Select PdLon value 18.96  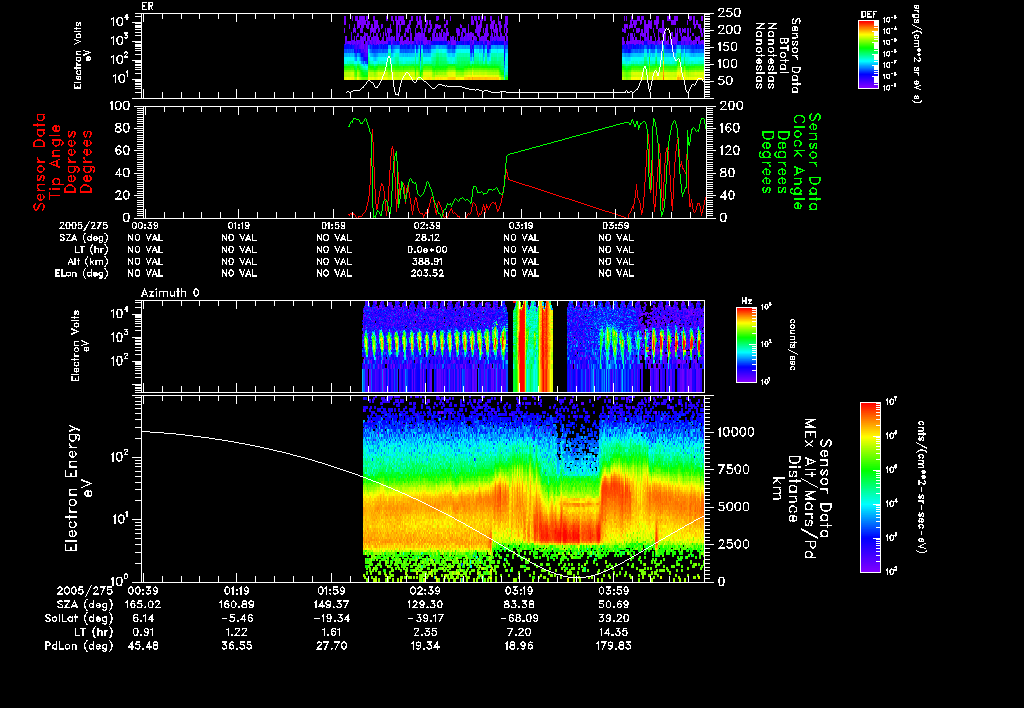519,645
